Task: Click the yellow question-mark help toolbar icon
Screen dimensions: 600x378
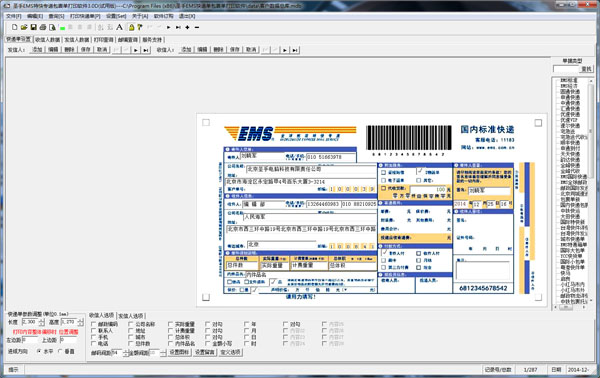Action: coord(140,27)
